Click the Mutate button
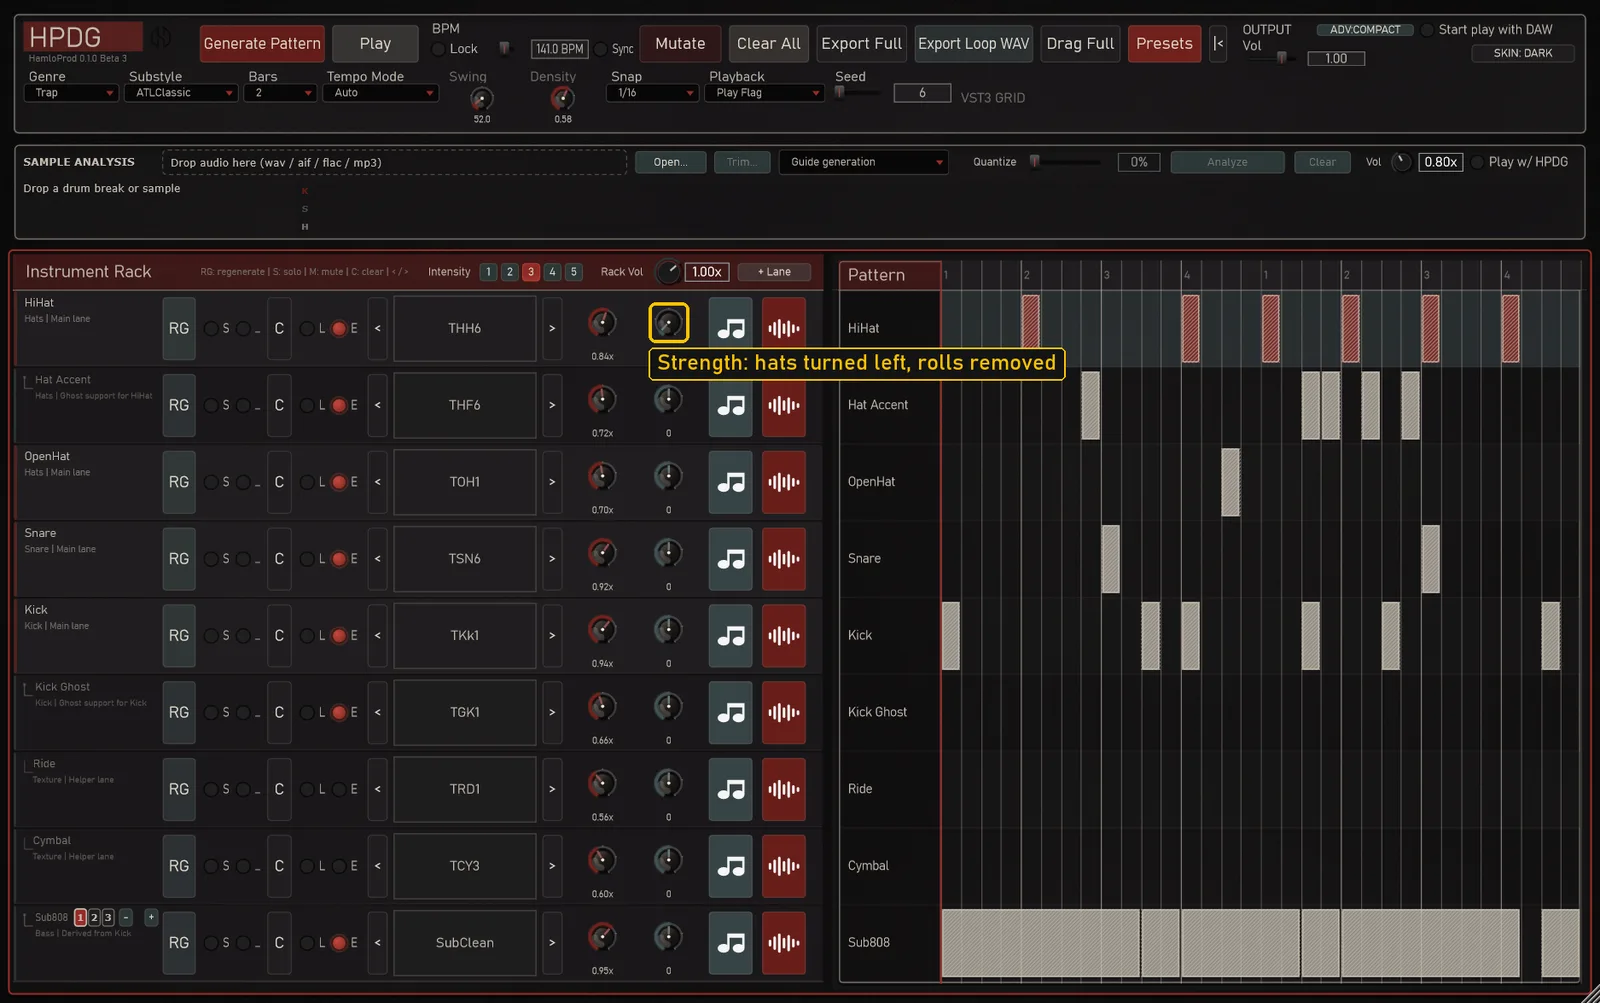The image size is (1600, 1003). [680, 44]
